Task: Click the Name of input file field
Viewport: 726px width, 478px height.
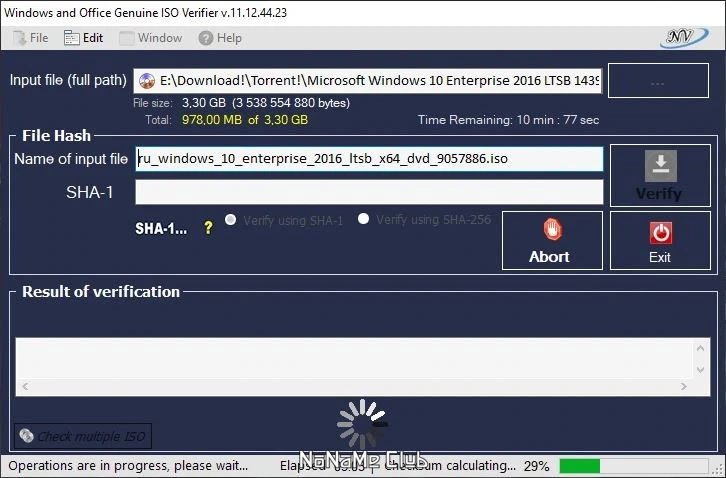Action: pyautogui.click(x=369, y=159)
